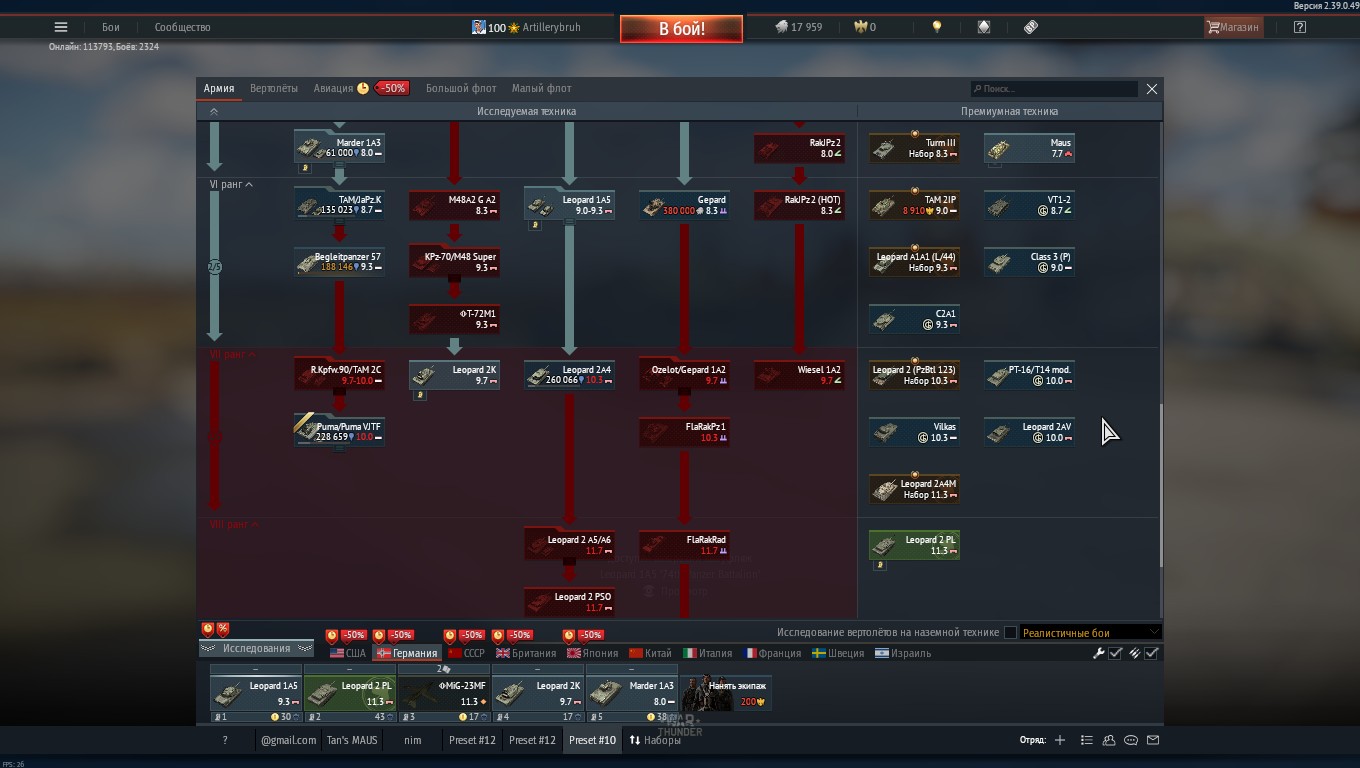The height and width of the screenshot is (768, 1360).
Task: Click the wrench repair icon
Action: point(1099,653)
